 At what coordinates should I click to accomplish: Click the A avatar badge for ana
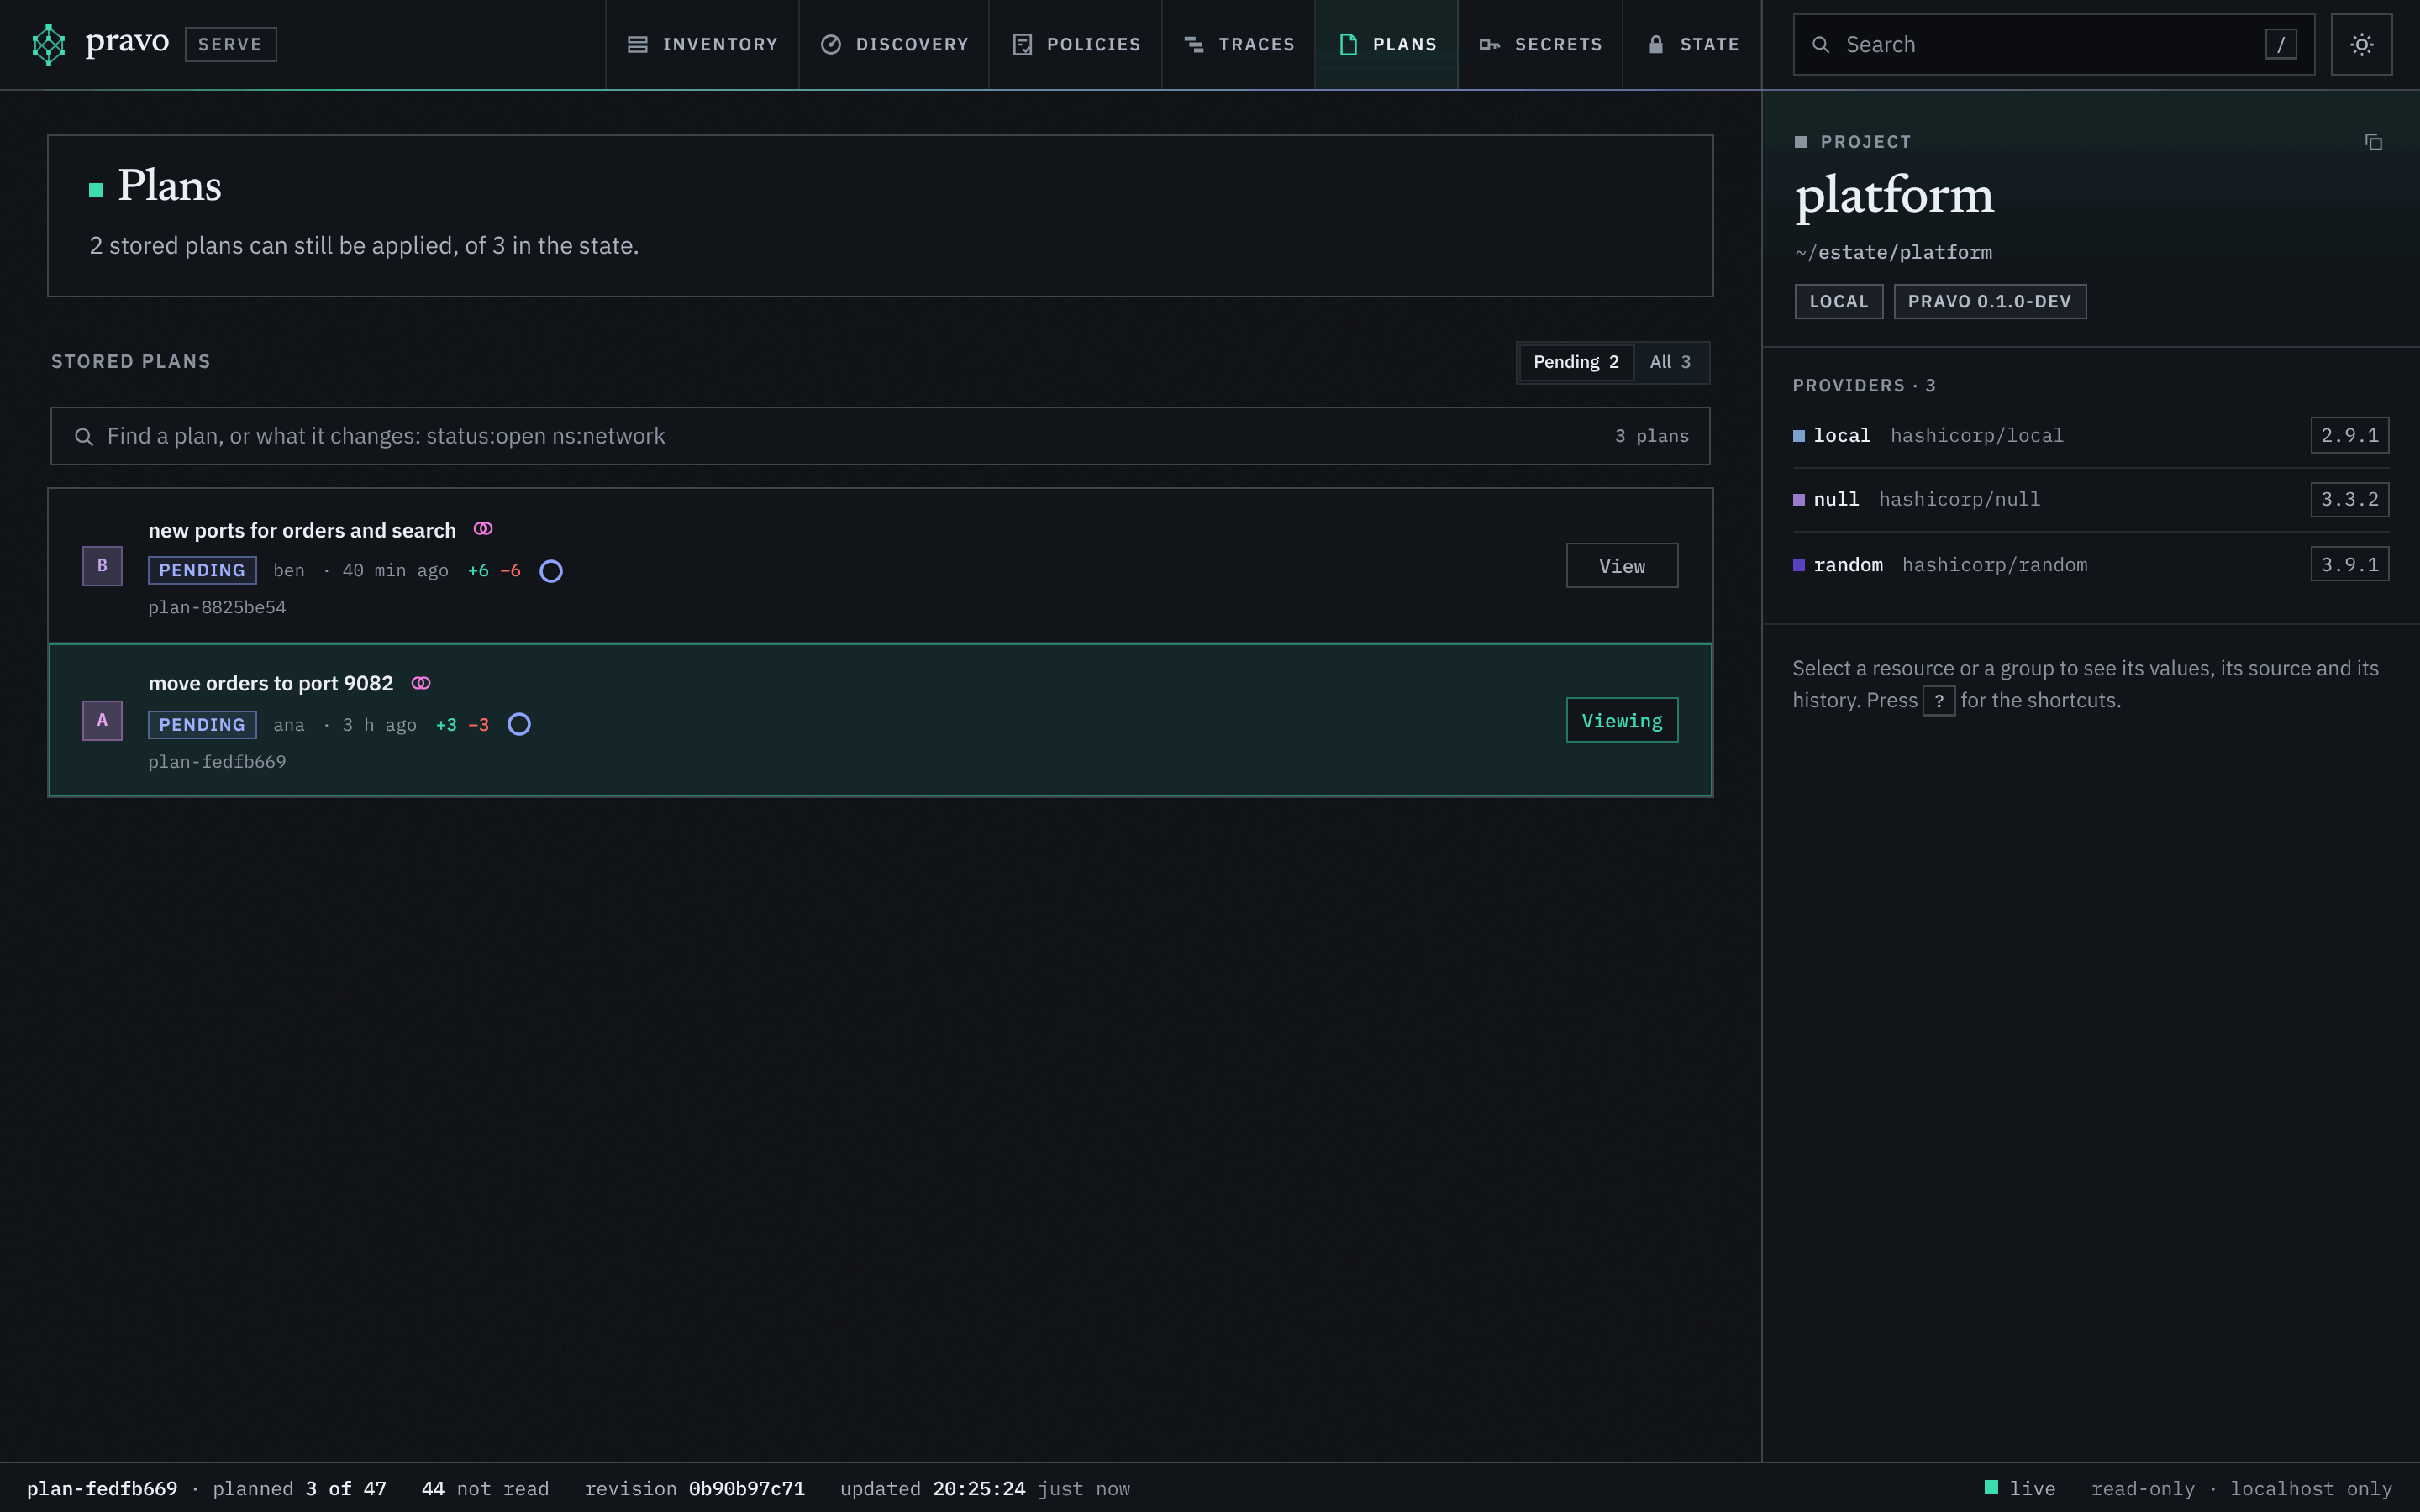coord(102,720)
